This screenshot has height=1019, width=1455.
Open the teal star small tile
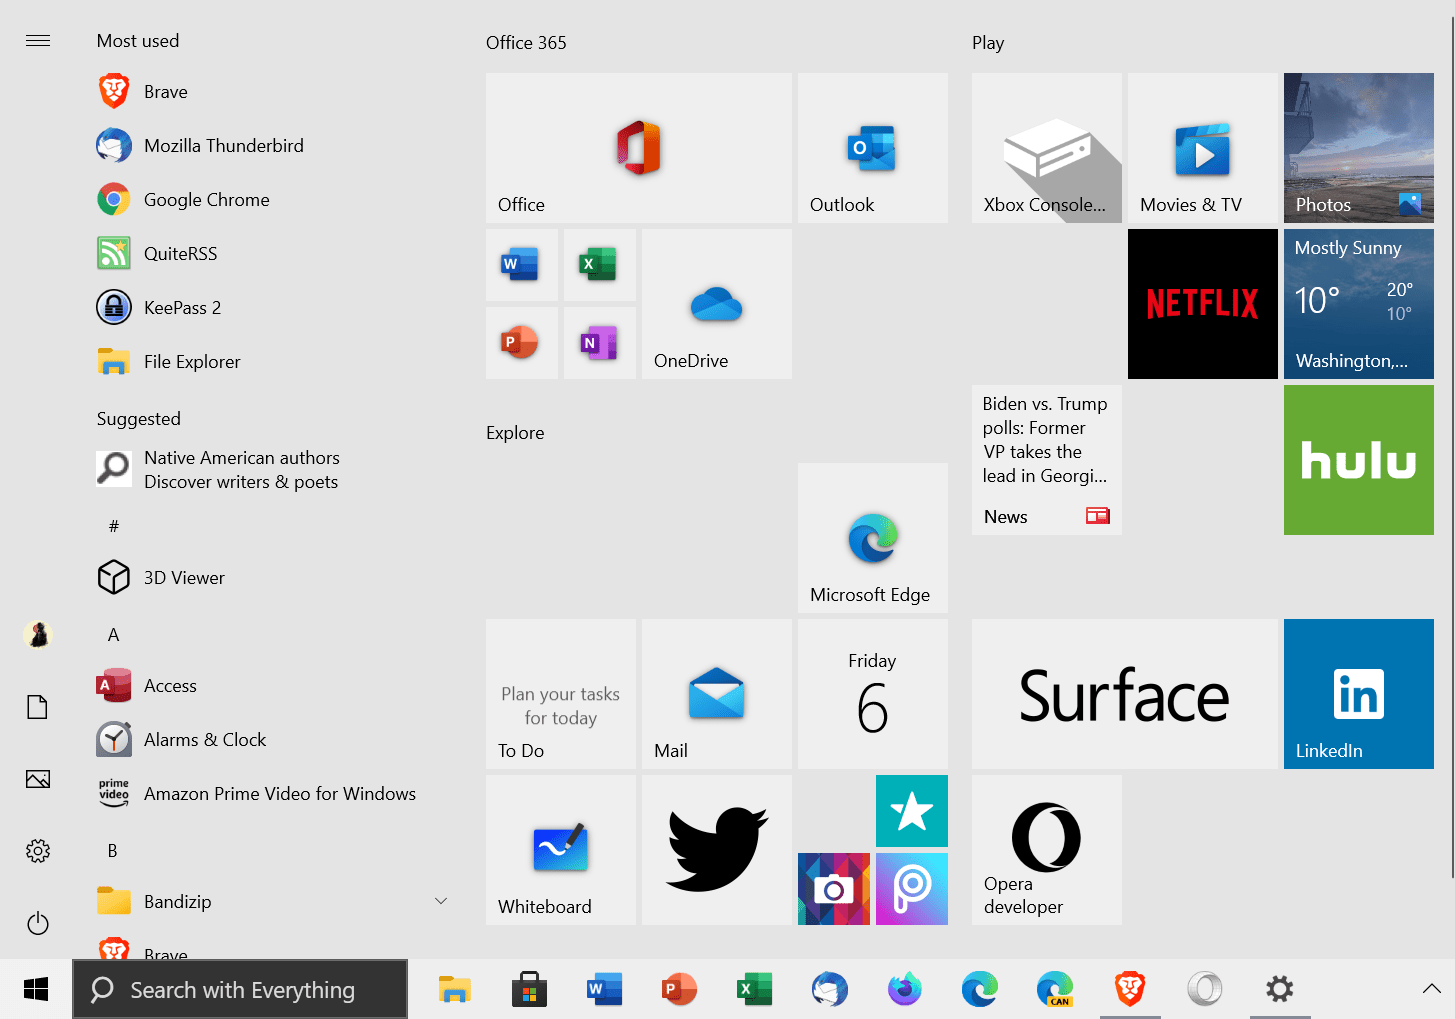[911, 811]
